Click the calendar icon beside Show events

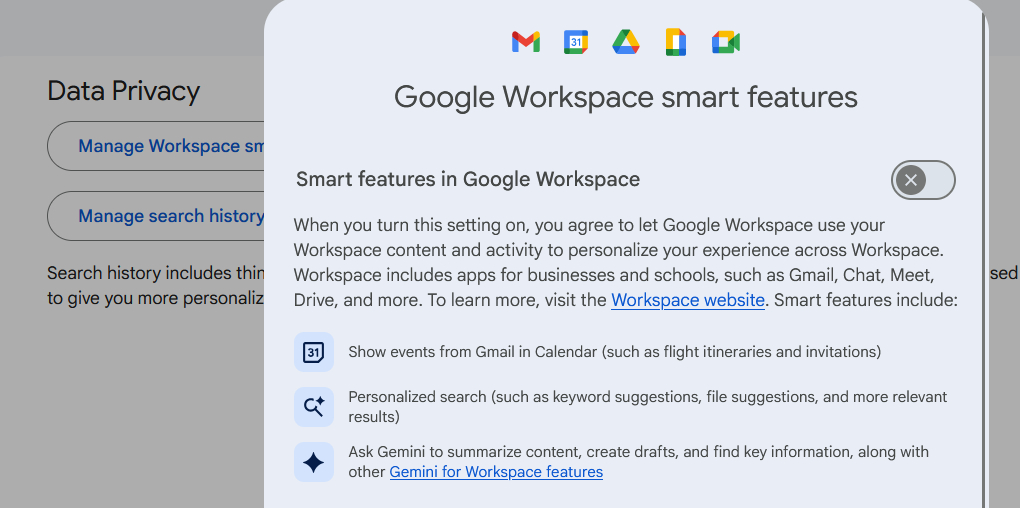pyautogui.click(x=314, y=352)
